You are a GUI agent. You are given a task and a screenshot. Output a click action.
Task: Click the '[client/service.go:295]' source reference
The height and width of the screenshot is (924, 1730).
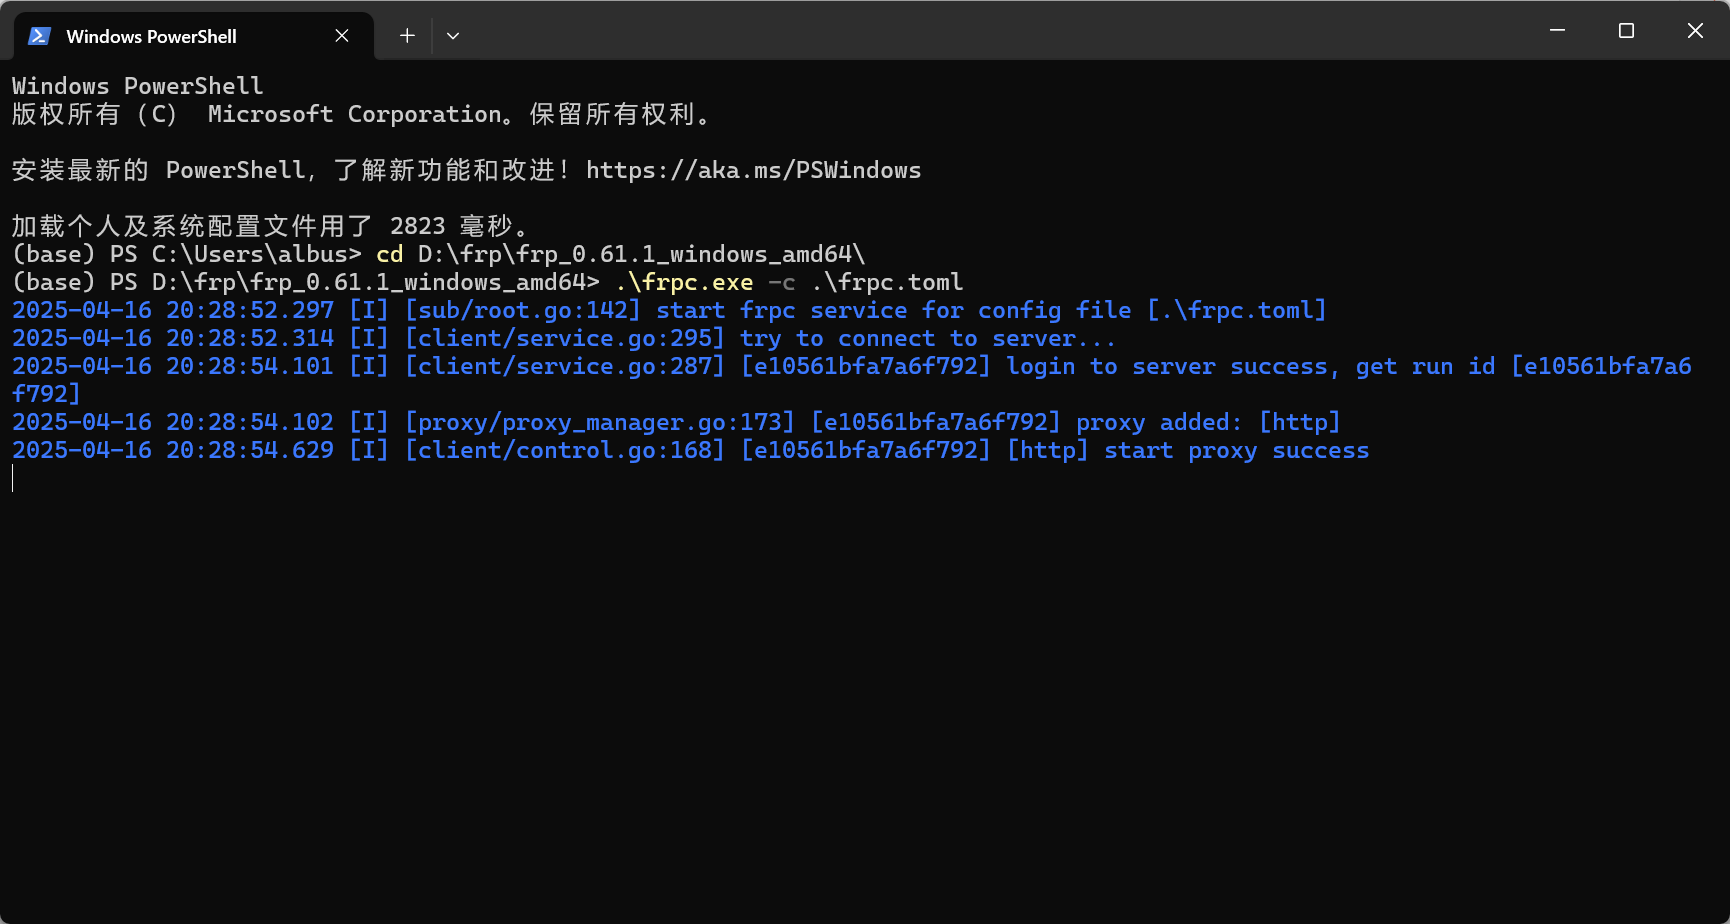click(x=565, y=338)
